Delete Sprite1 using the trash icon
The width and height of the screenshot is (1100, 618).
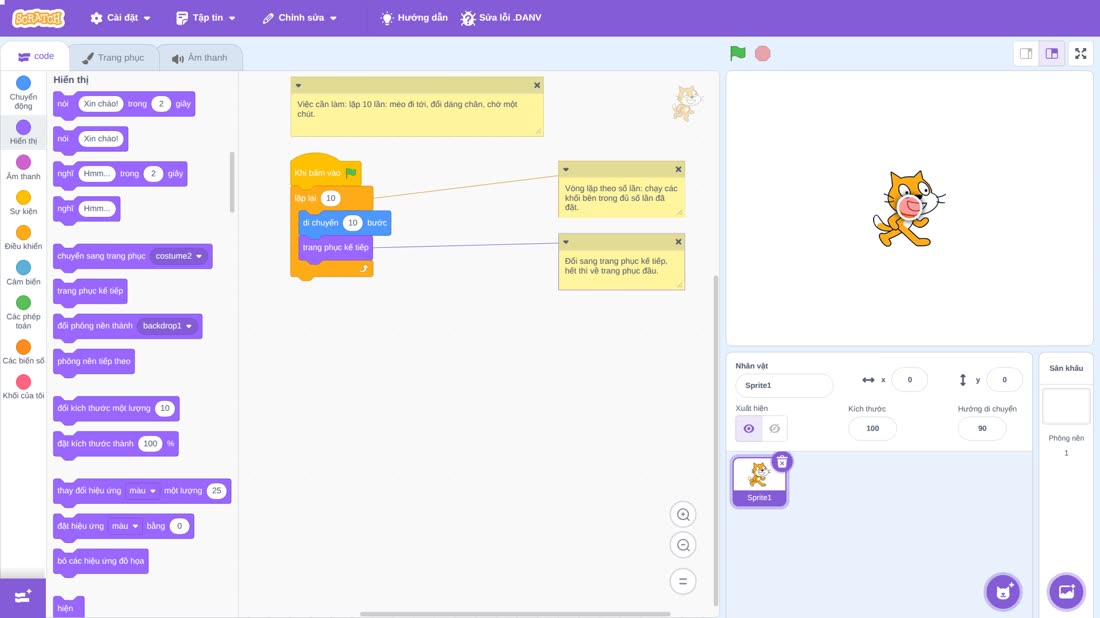point(782,462)
